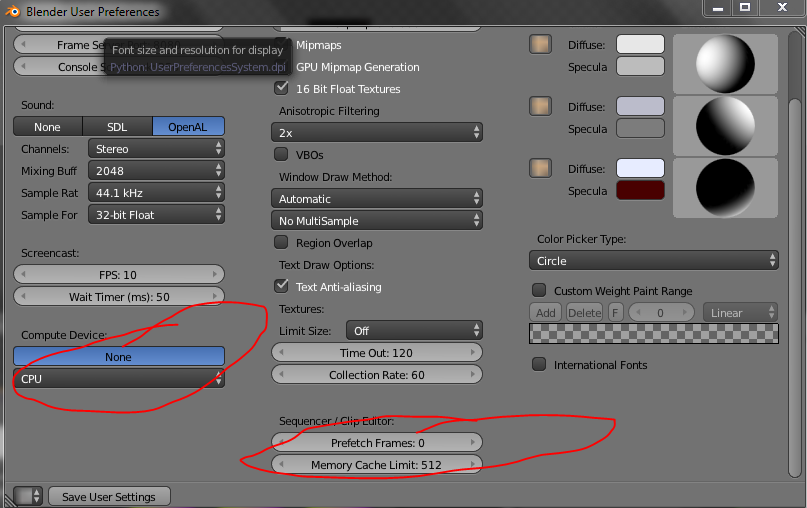Image resolution: width=807 pixels, height=508 pixels.
Task: Enable the VBOs checkbox
Action: (282, 154)
